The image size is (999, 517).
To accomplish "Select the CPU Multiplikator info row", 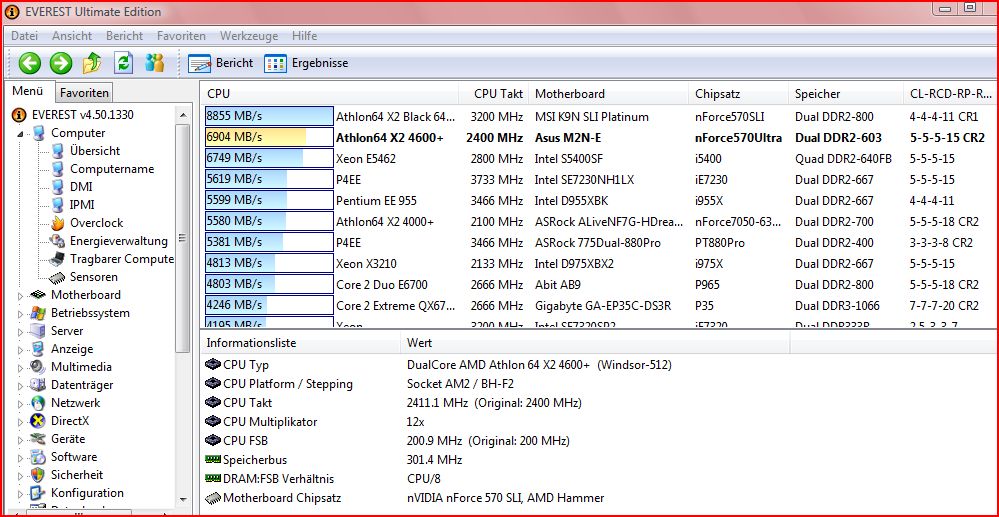I will (x=599, y=421).
